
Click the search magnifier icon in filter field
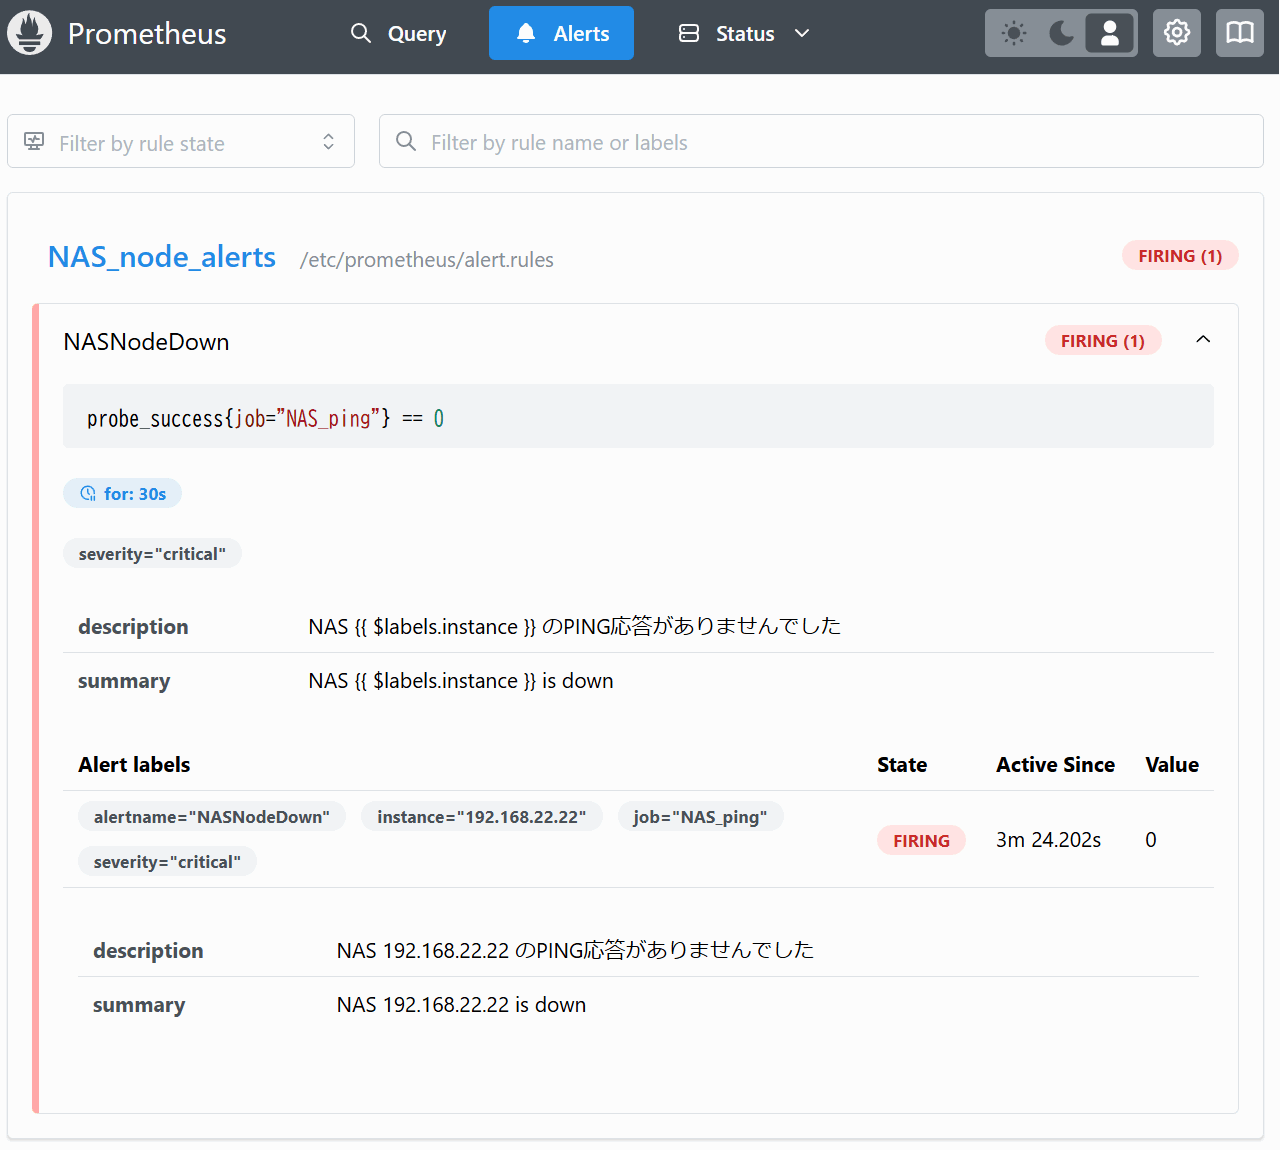pos(406,141)
